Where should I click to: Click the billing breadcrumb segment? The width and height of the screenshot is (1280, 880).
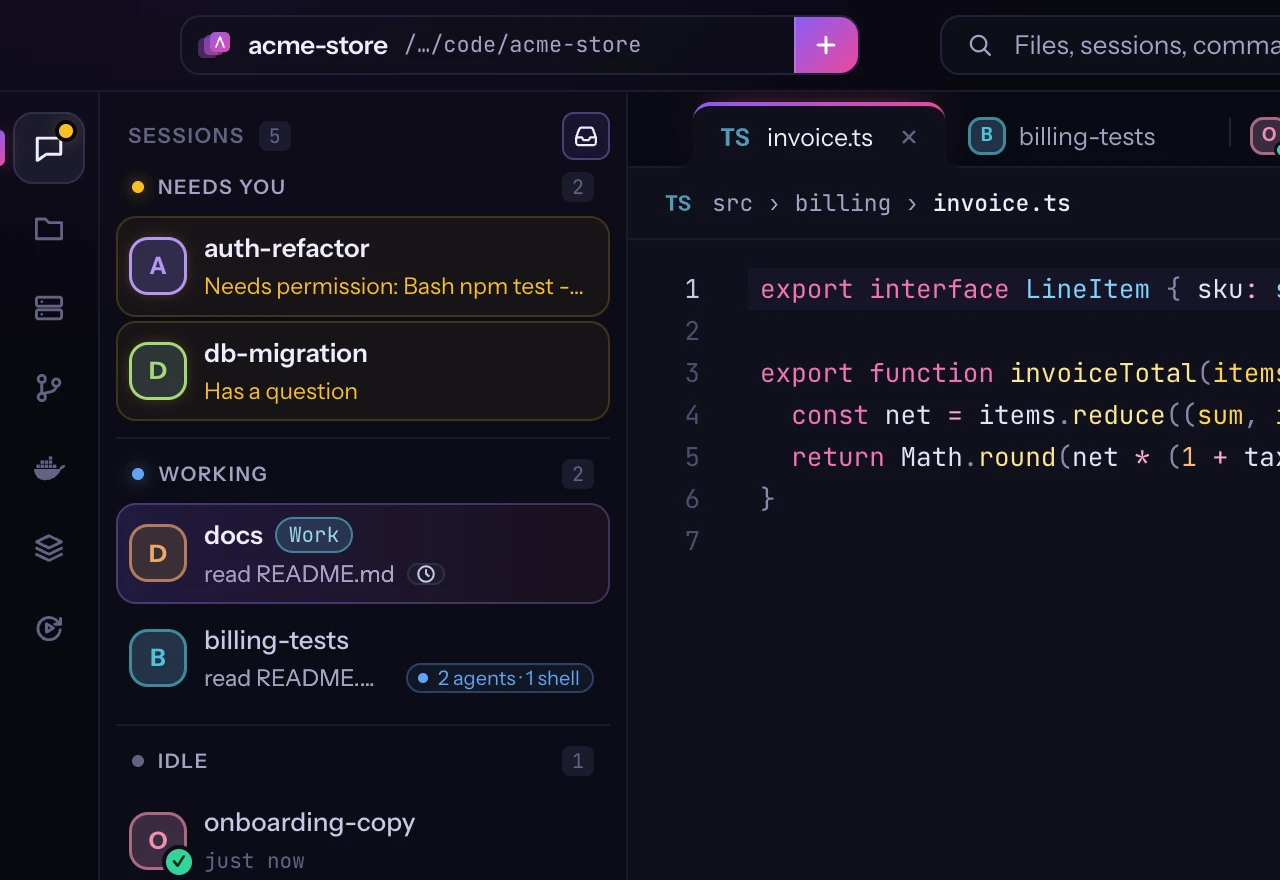(x=842, y=203)
